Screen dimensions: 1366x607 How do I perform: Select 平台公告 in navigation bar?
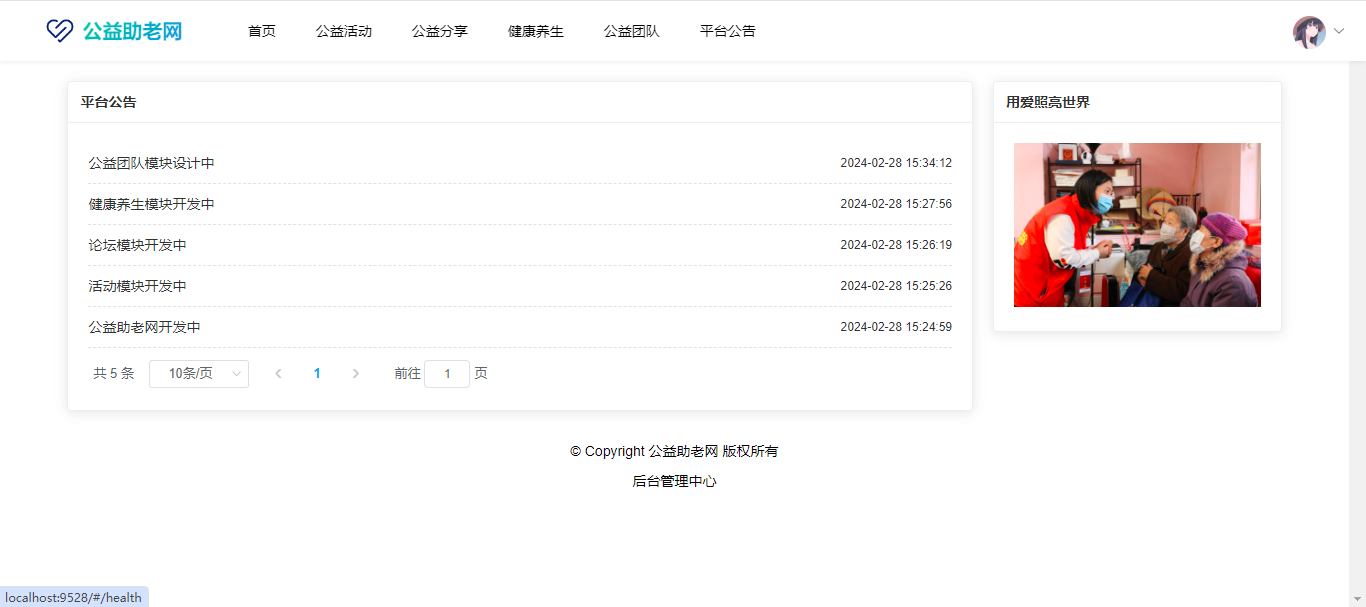pyautogui.click(x=728, y=31)
